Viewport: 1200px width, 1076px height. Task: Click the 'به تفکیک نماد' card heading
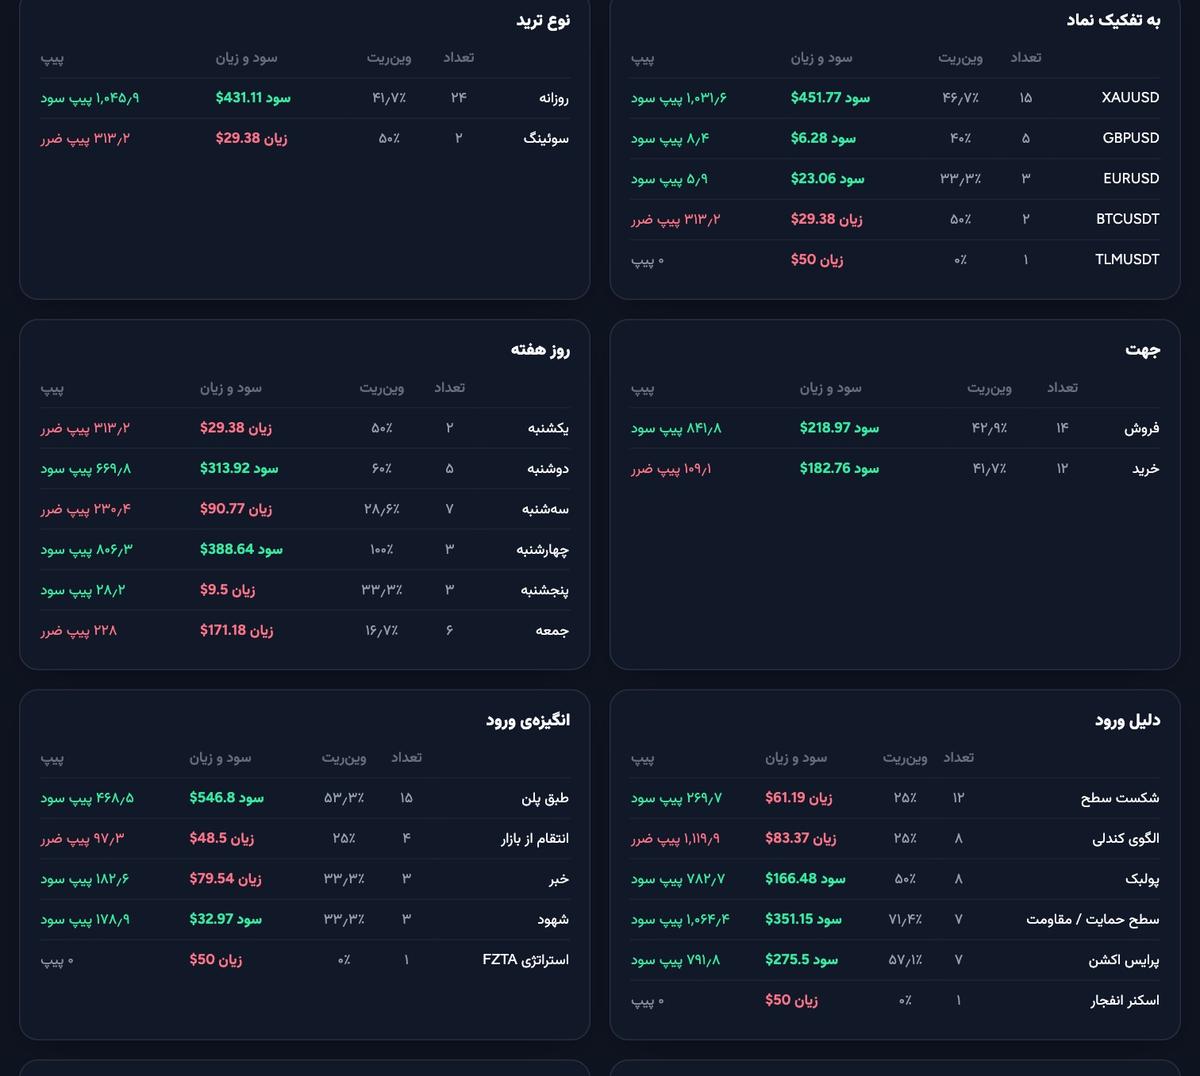pyautogui.click(x=1113, y=20)
